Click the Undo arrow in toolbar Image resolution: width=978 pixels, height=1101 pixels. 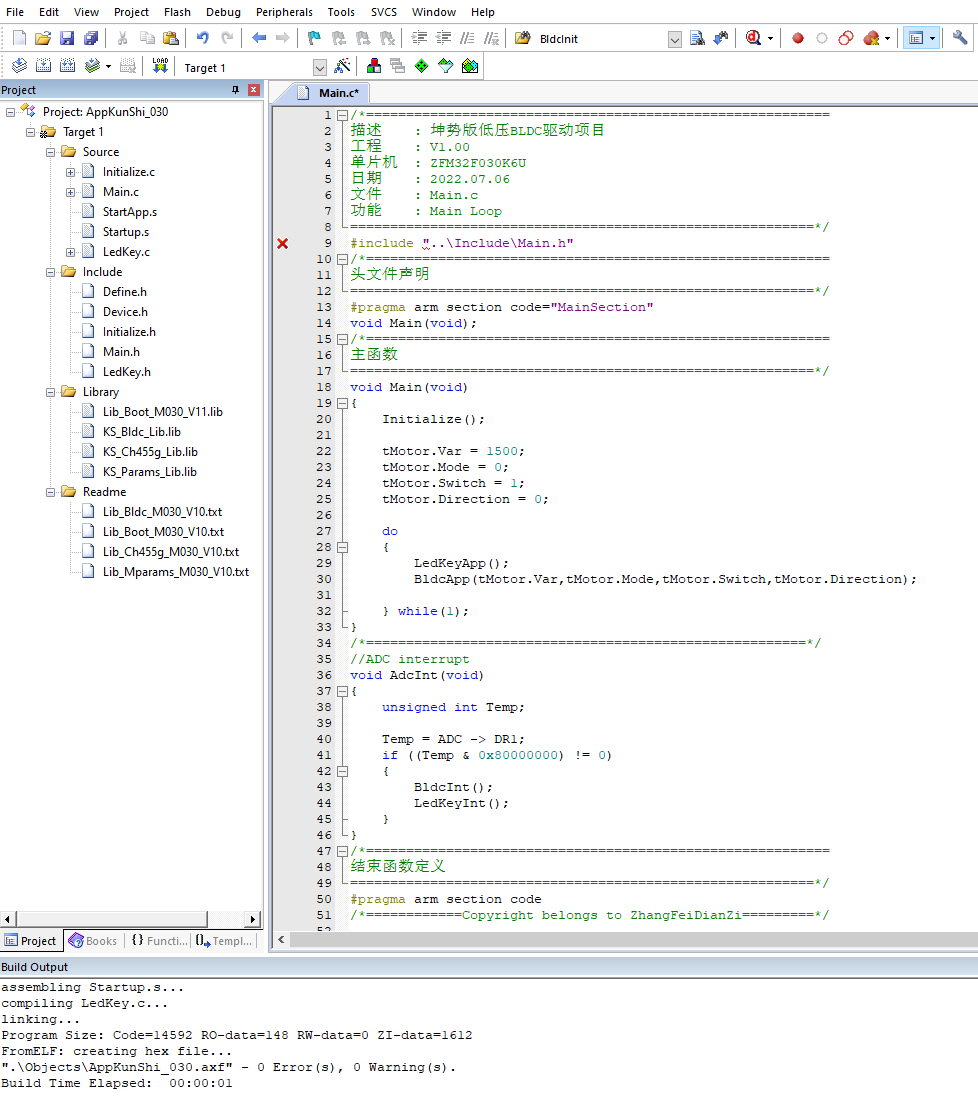coord(202,39)
